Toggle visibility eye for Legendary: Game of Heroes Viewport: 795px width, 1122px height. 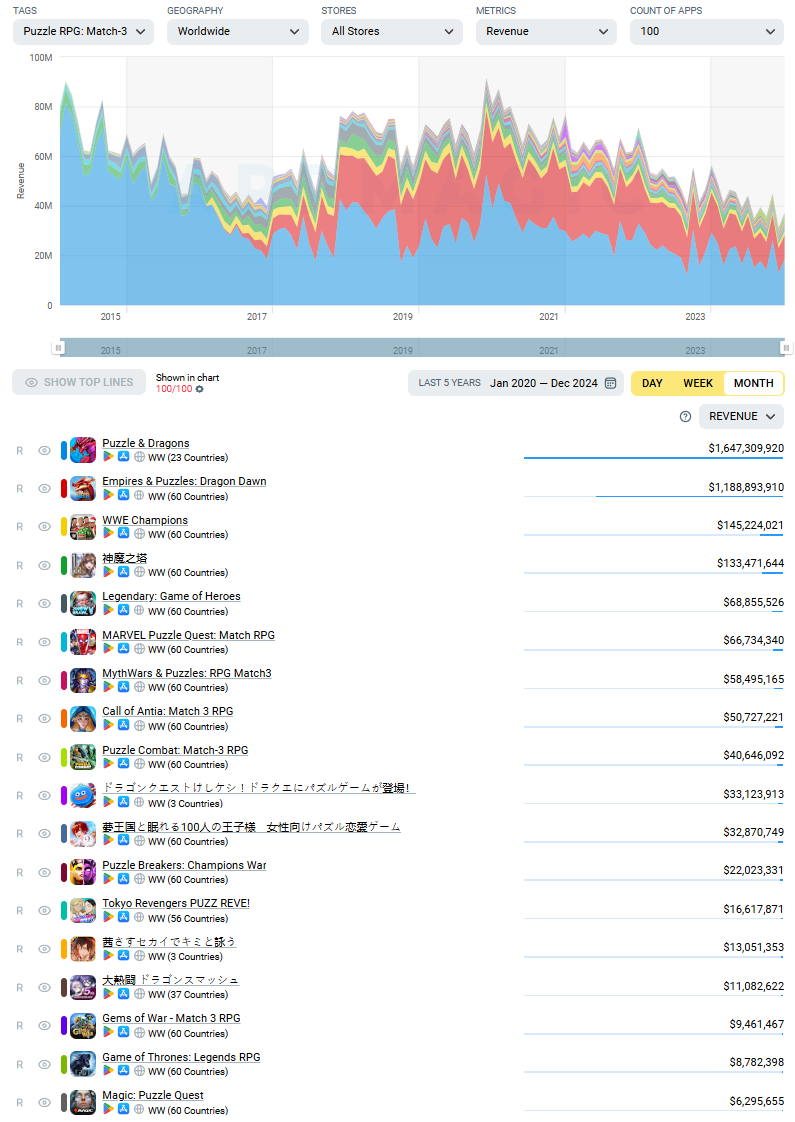(x=44, y=604)
